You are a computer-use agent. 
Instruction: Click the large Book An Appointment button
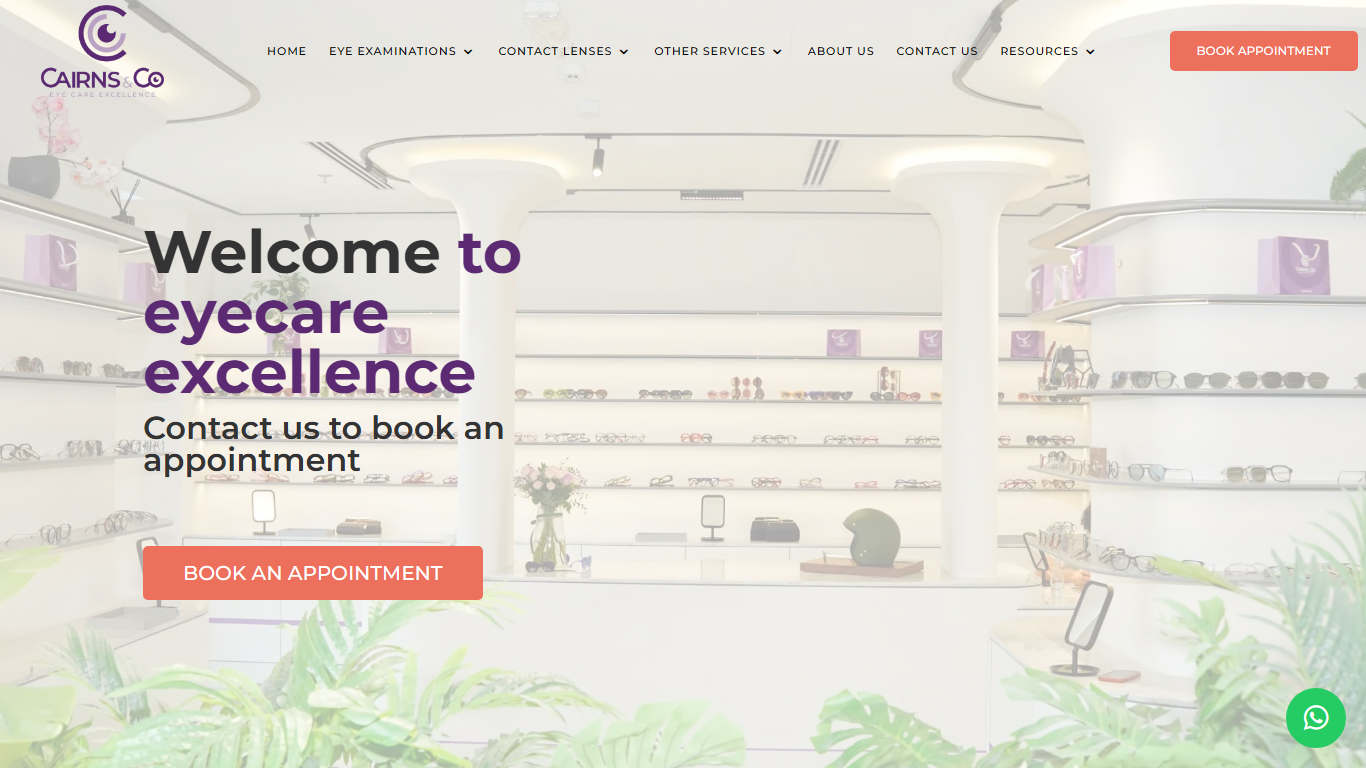[313, 573]
